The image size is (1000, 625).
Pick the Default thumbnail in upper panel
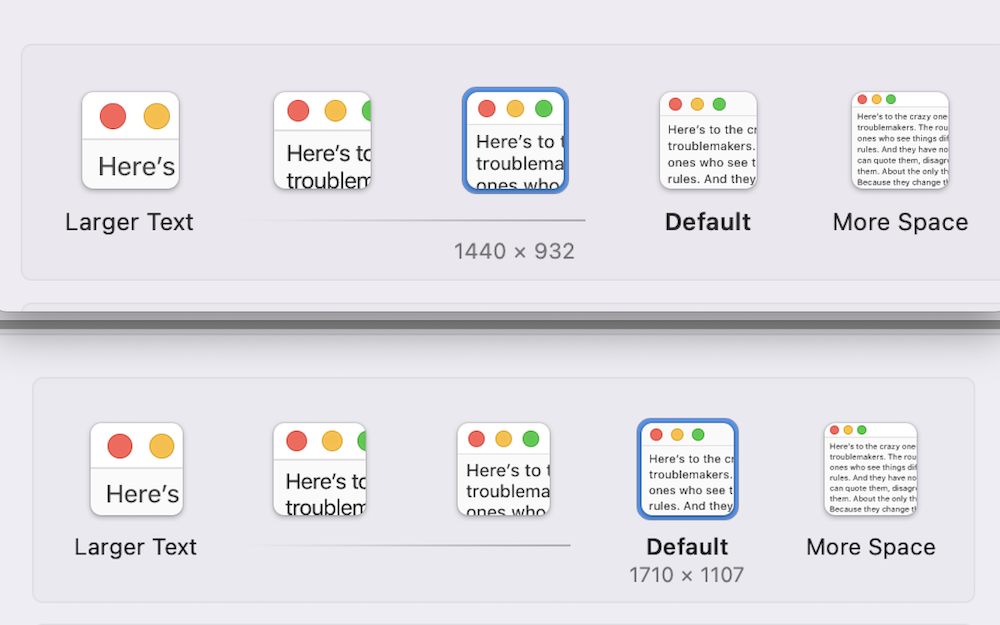pos(708,140)
